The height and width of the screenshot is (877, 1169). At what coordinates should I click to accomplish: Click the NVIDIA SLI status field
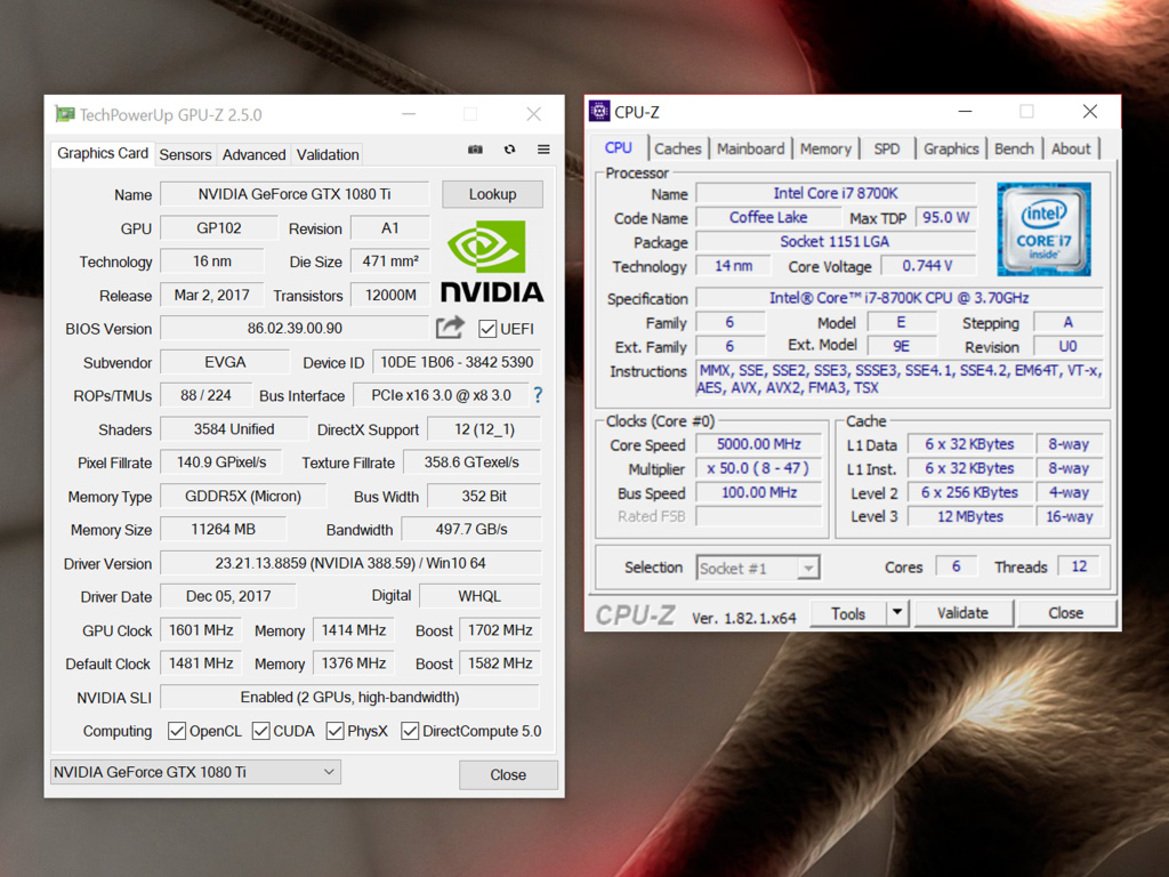(350, 697)
